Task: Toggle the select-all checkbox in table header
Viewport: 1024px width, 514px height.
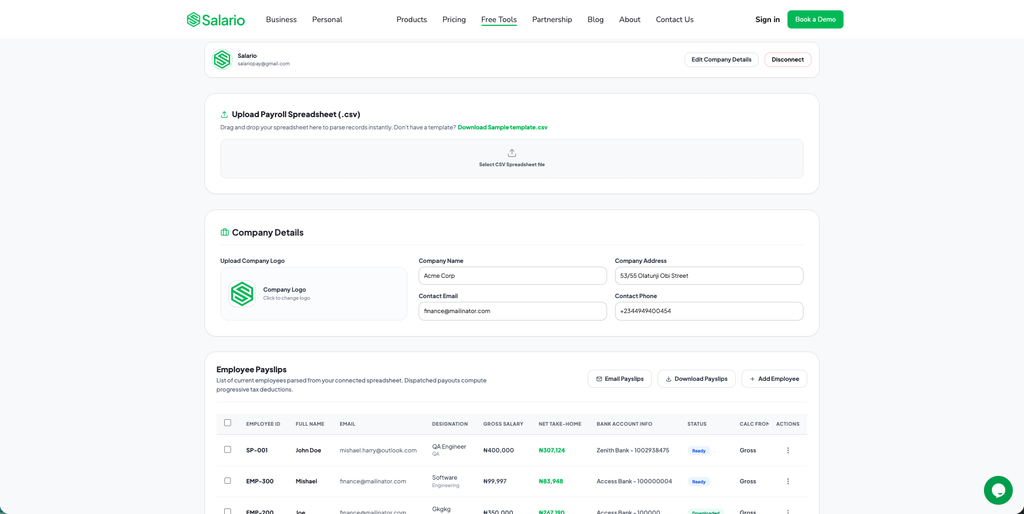Action: pos(227,423)
